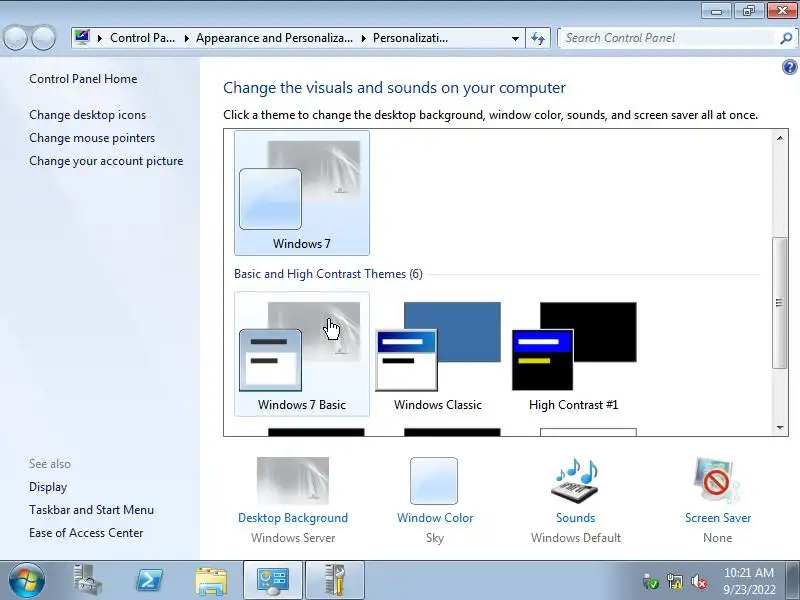Expand the arrow before Control Panel breadcrumb
800x600 pixels.
coord(99,38)
